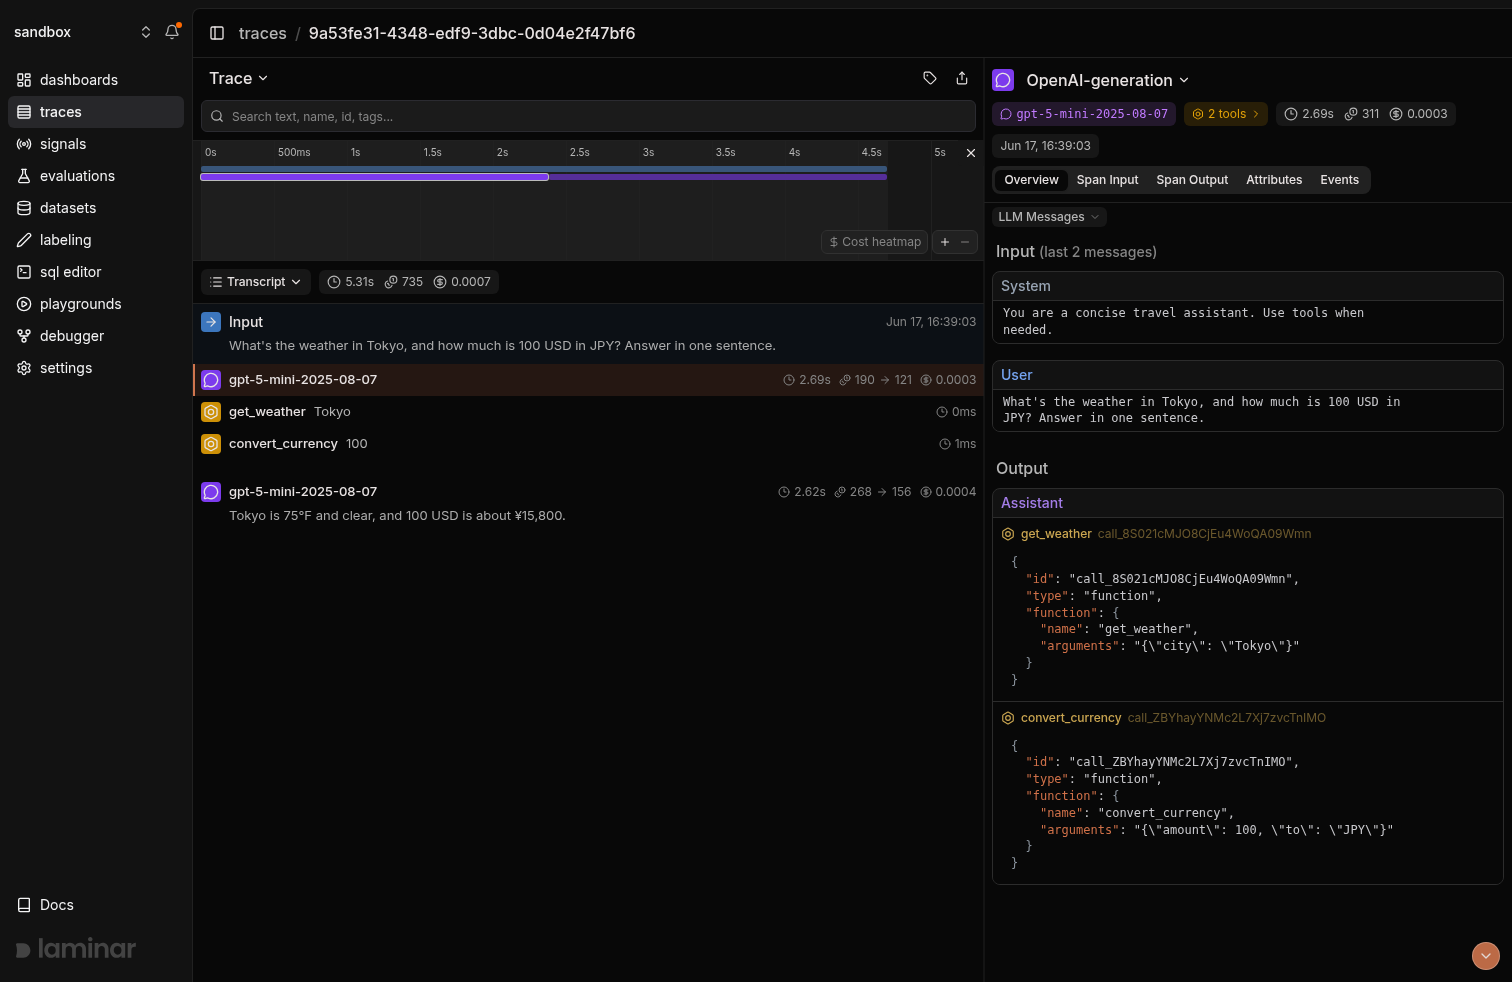Screen dimensions: 1512x982
Task: Expand the Trace dropdown
Action: tap(238, 78)
